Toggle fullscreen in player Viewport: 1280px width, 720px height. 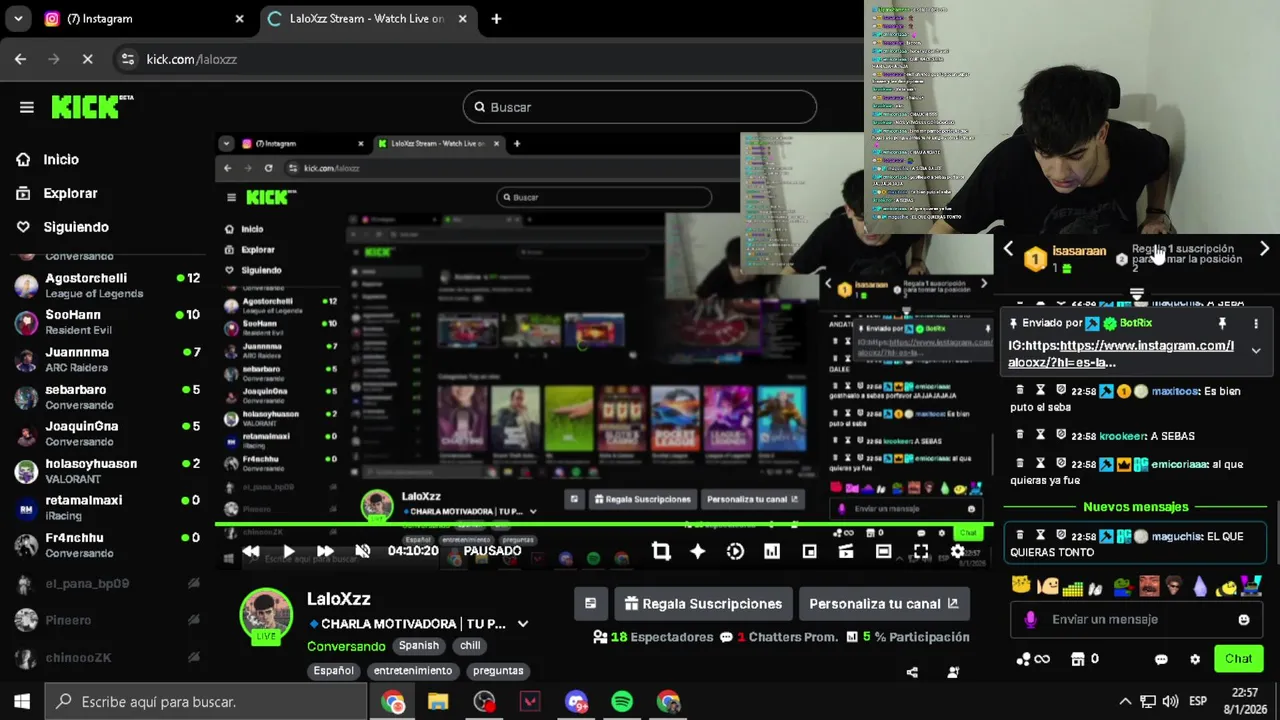coord(920,551)
